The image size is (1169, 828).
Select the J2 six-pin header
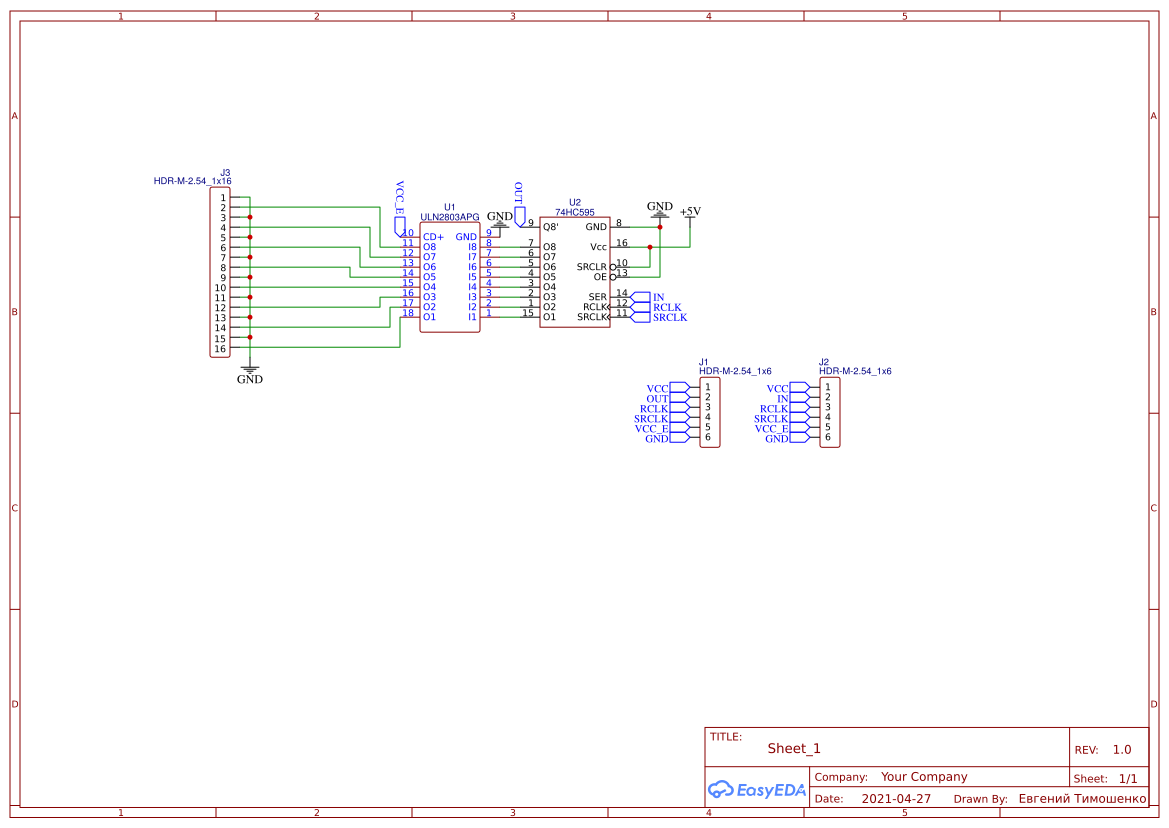[x=830, y=412]
